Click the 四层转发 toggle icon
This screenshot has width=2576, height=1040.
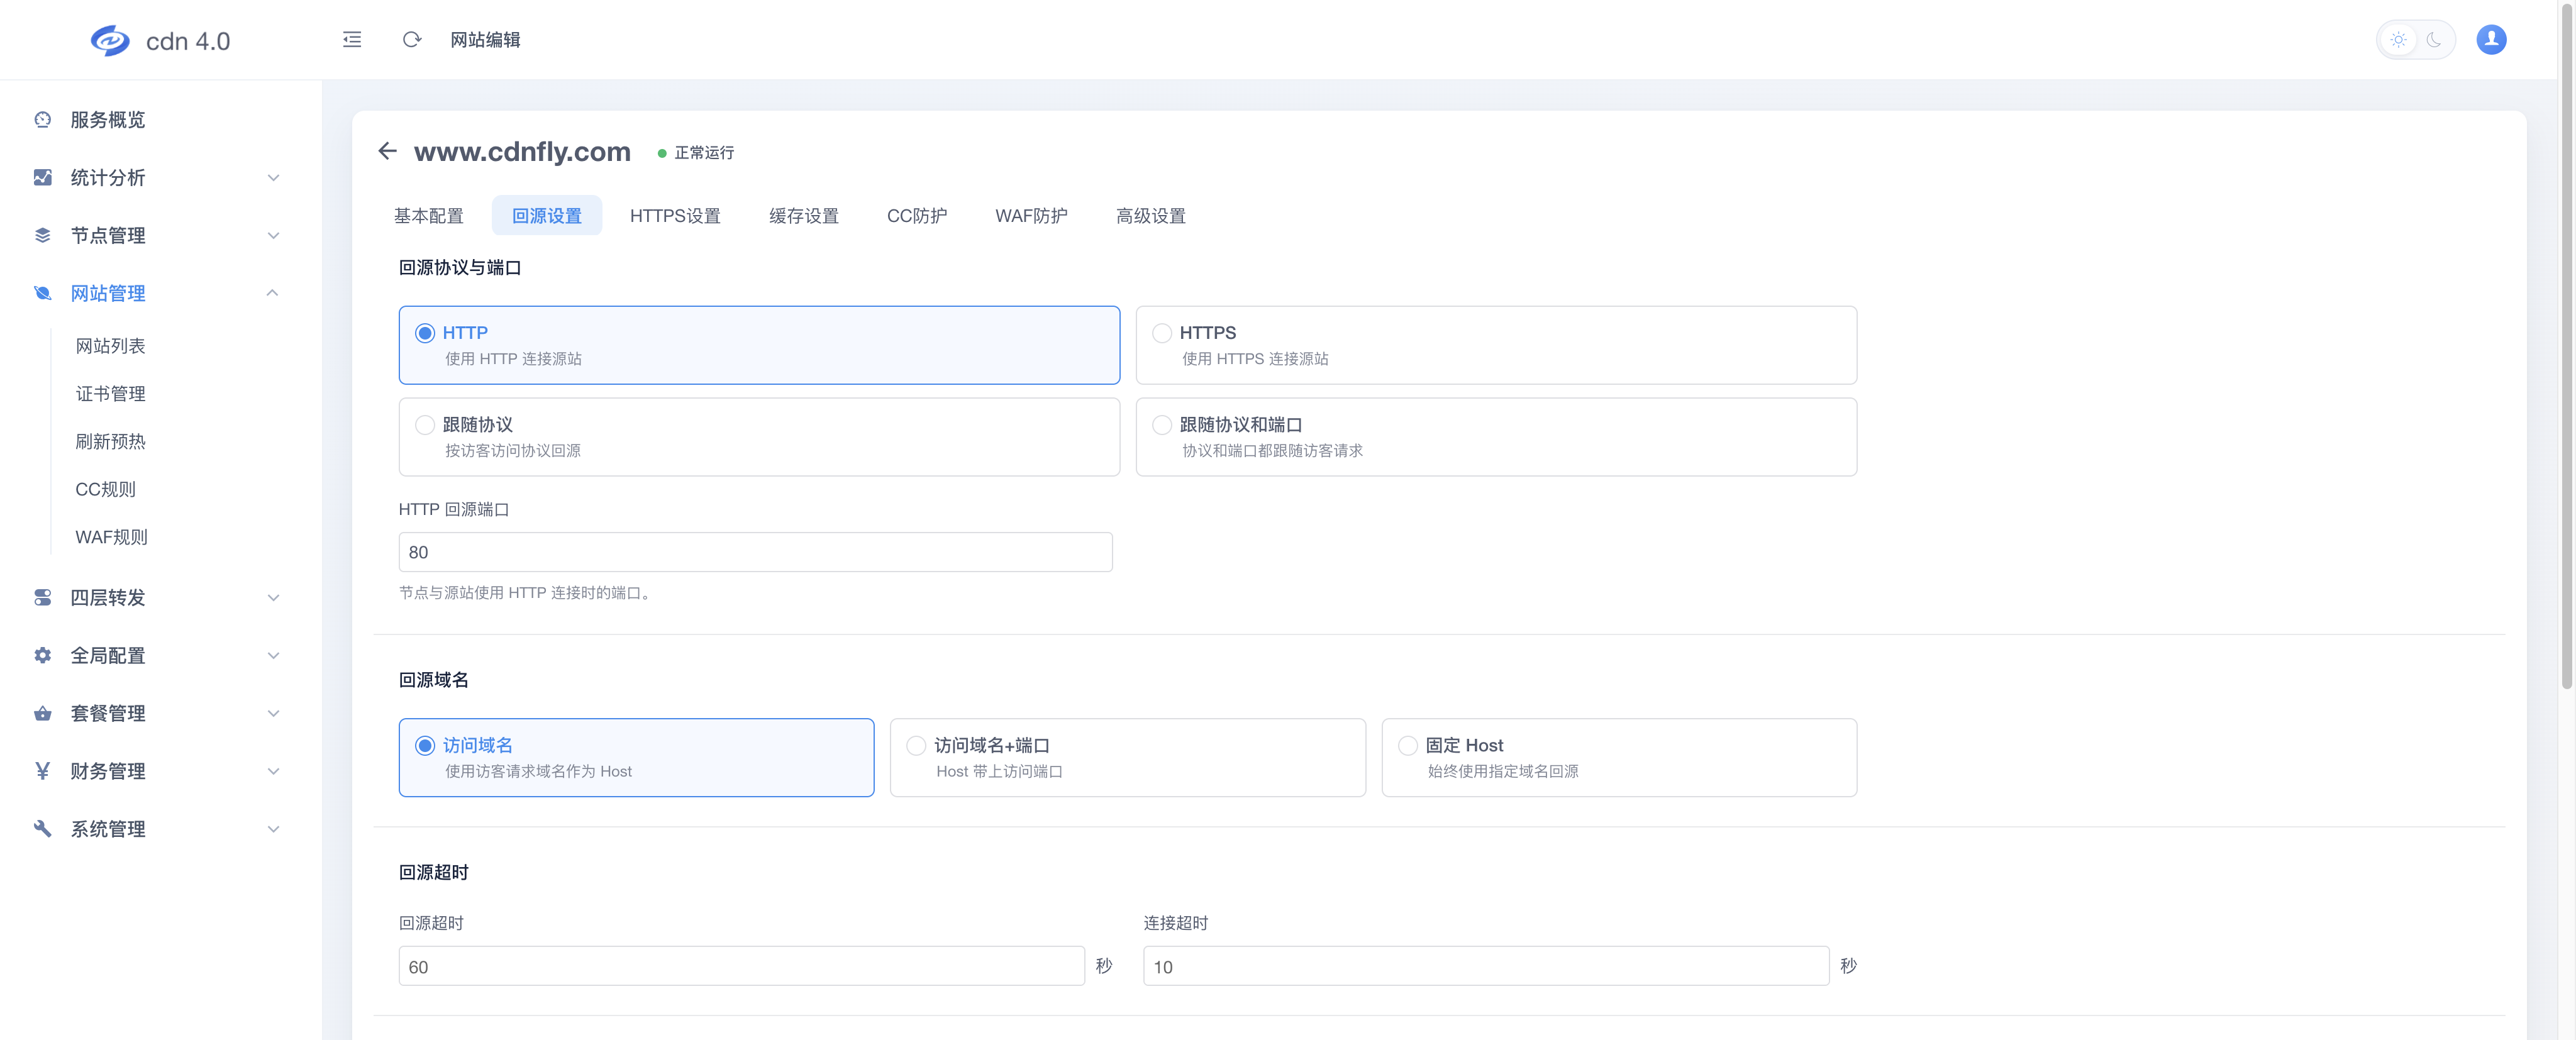[42, 598]
